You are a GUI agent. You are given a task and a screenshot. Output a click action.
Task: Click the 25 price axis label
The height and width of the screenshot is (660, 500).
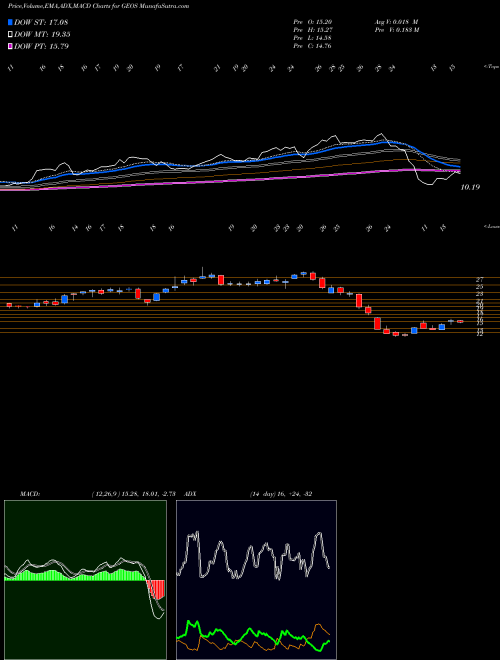click(x=479, y=287)
